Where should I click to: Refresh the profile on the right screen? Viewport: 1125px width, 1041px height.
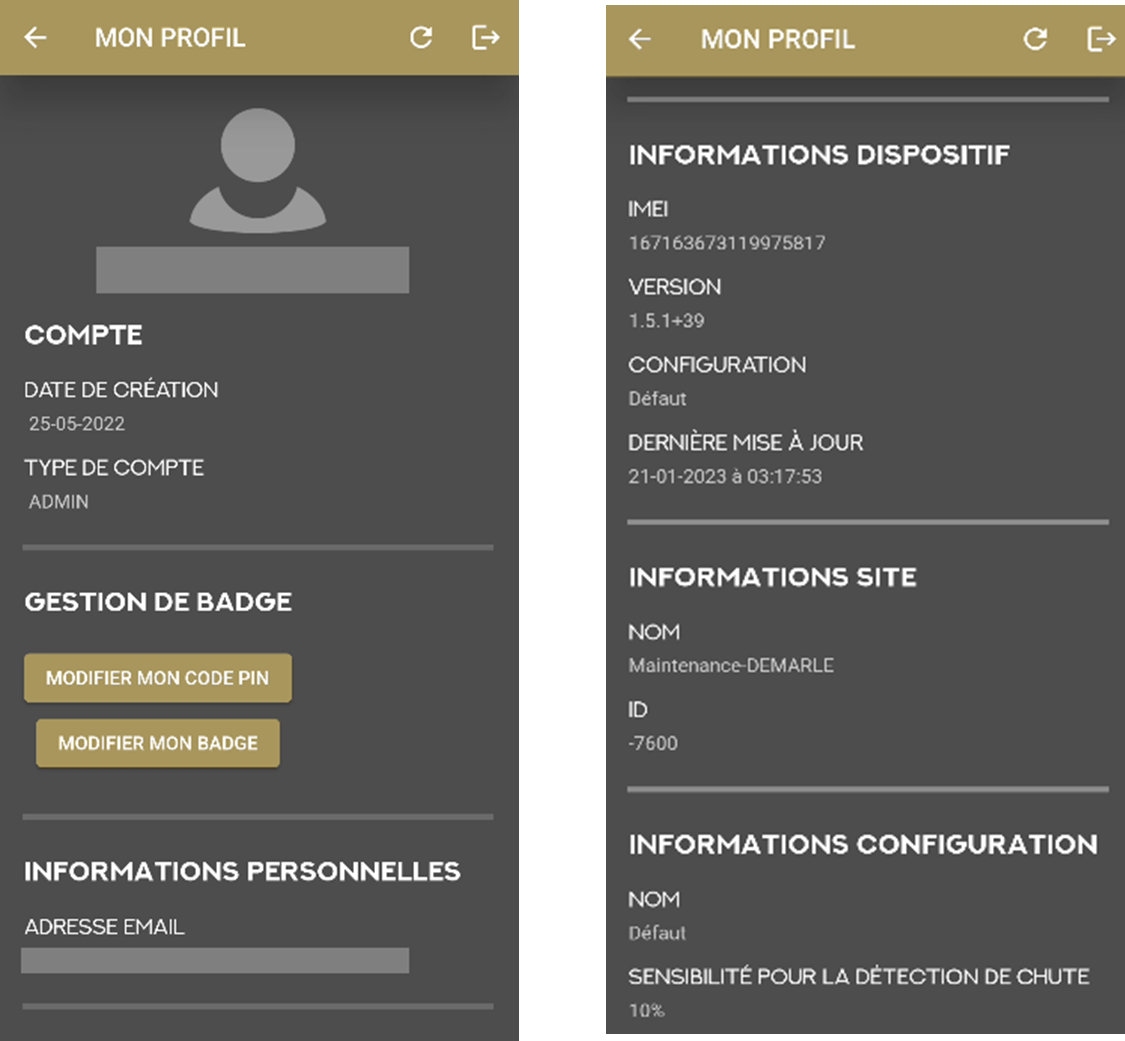tap(1035, 39)
